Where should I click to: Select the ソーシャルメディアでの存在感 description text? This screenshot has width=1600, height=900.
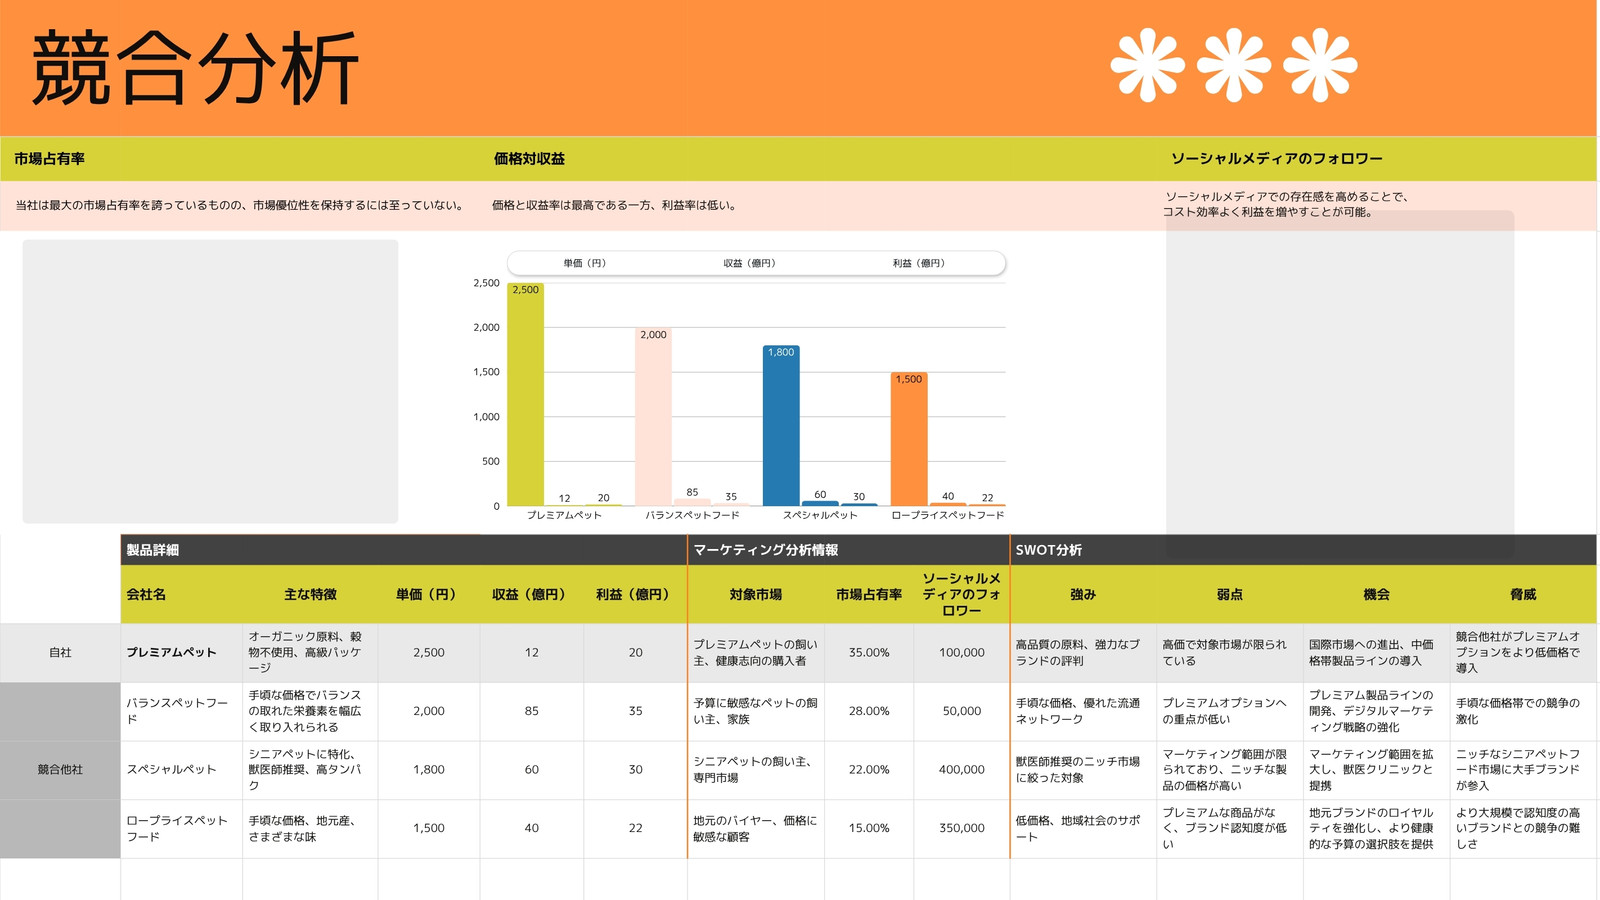coord(1285,204)
